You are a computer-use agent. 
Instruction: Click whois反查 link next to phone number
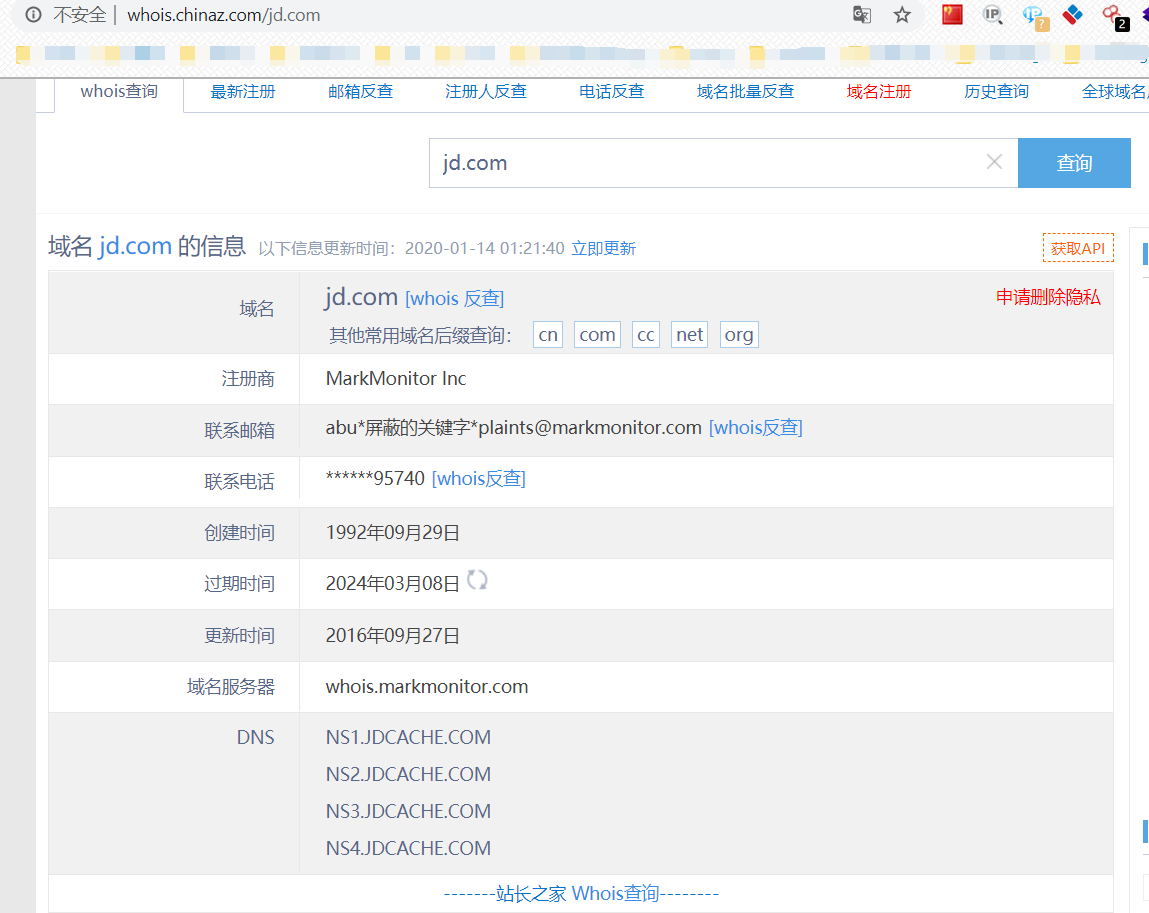tap(479, 478)
